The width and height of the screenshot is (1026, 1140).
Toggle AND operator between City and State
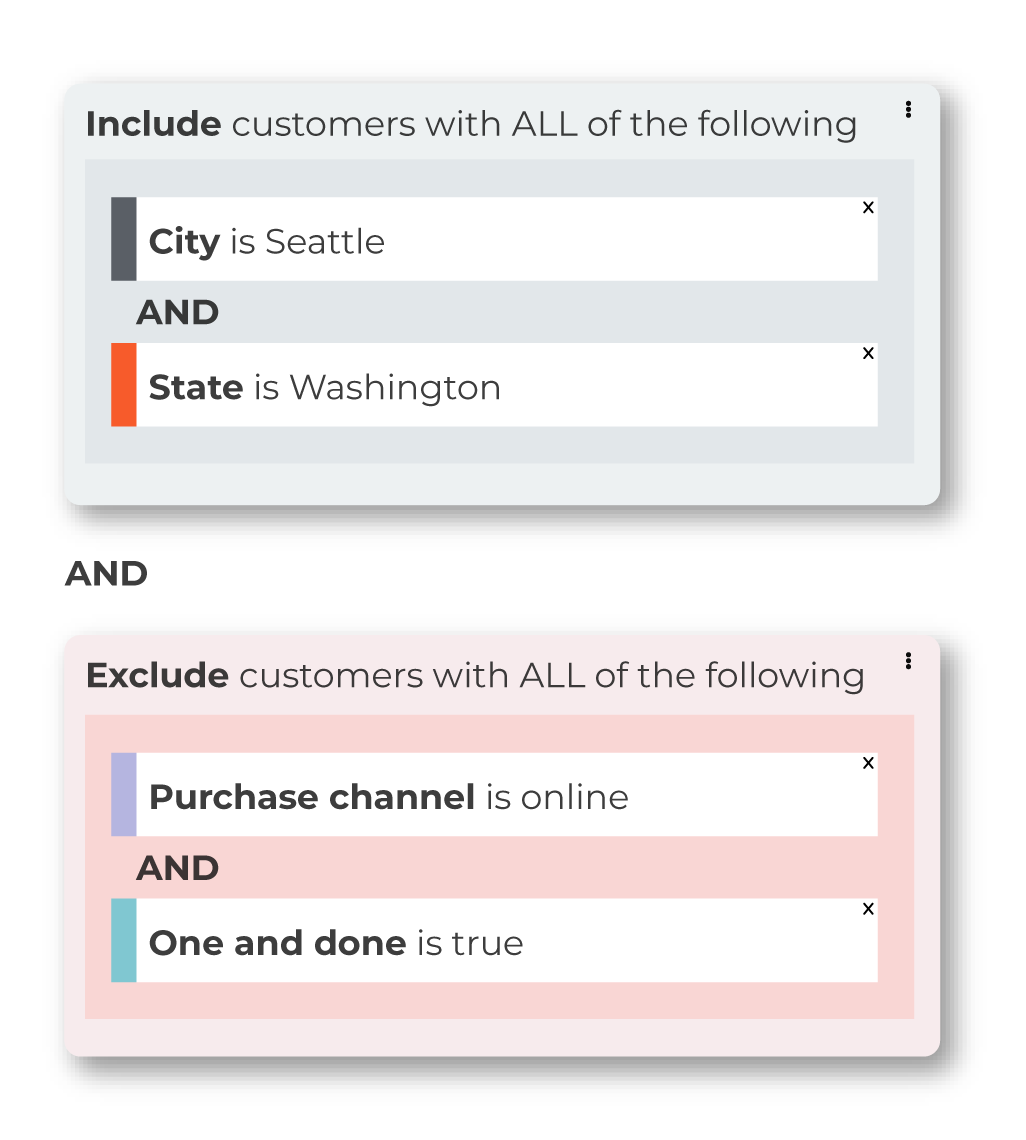[177, 313]
